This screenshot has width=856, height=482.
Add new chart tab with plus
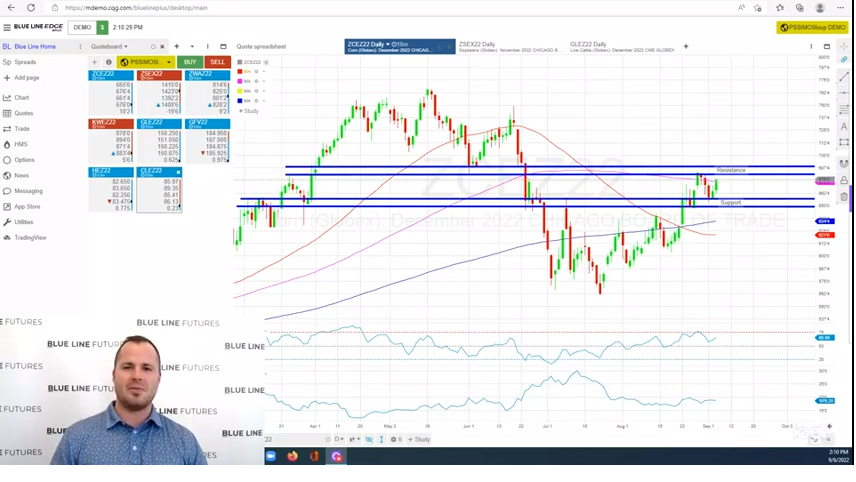(686, 46)
